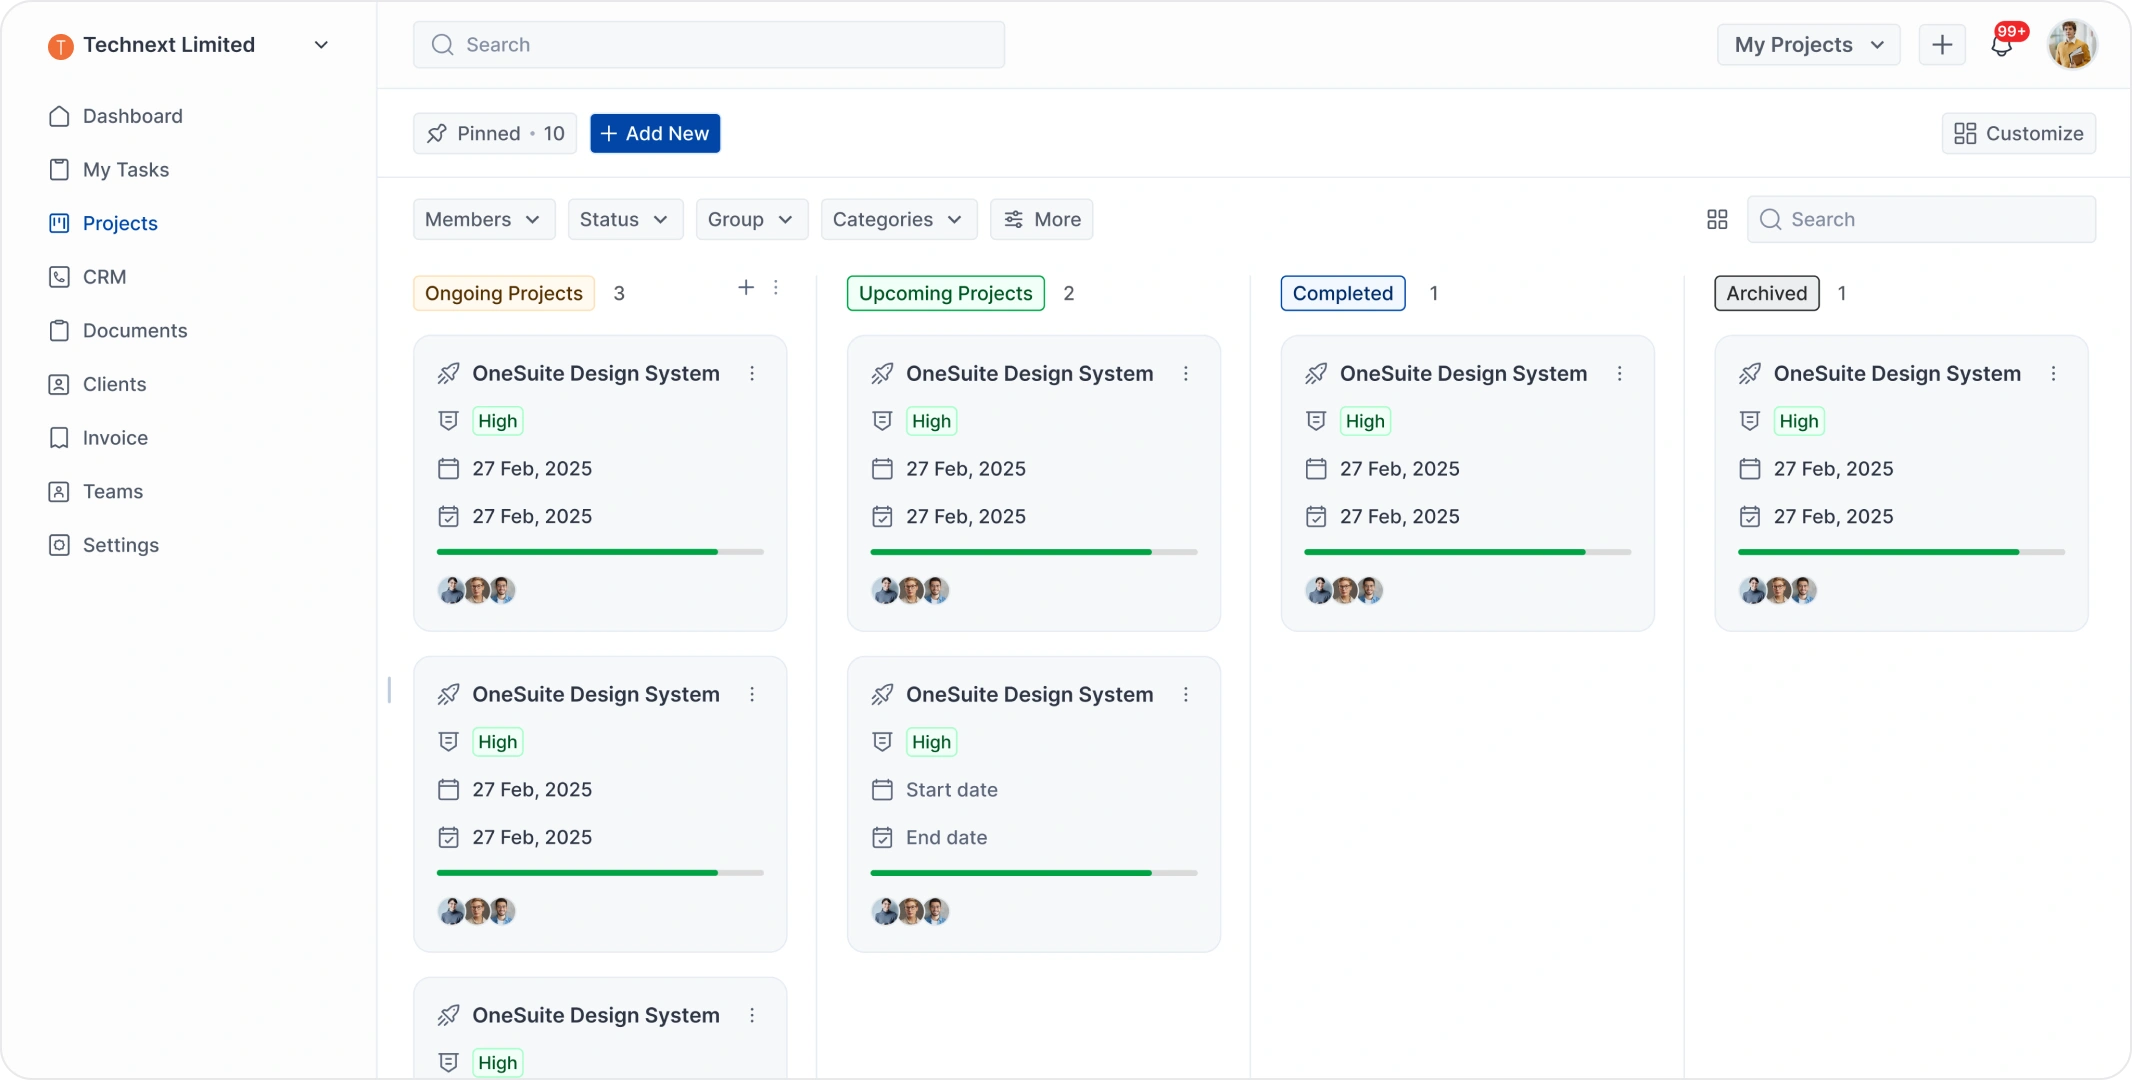Open the notifications bell with 99+ badge

pyautogui.click(x=2003, y=44)
